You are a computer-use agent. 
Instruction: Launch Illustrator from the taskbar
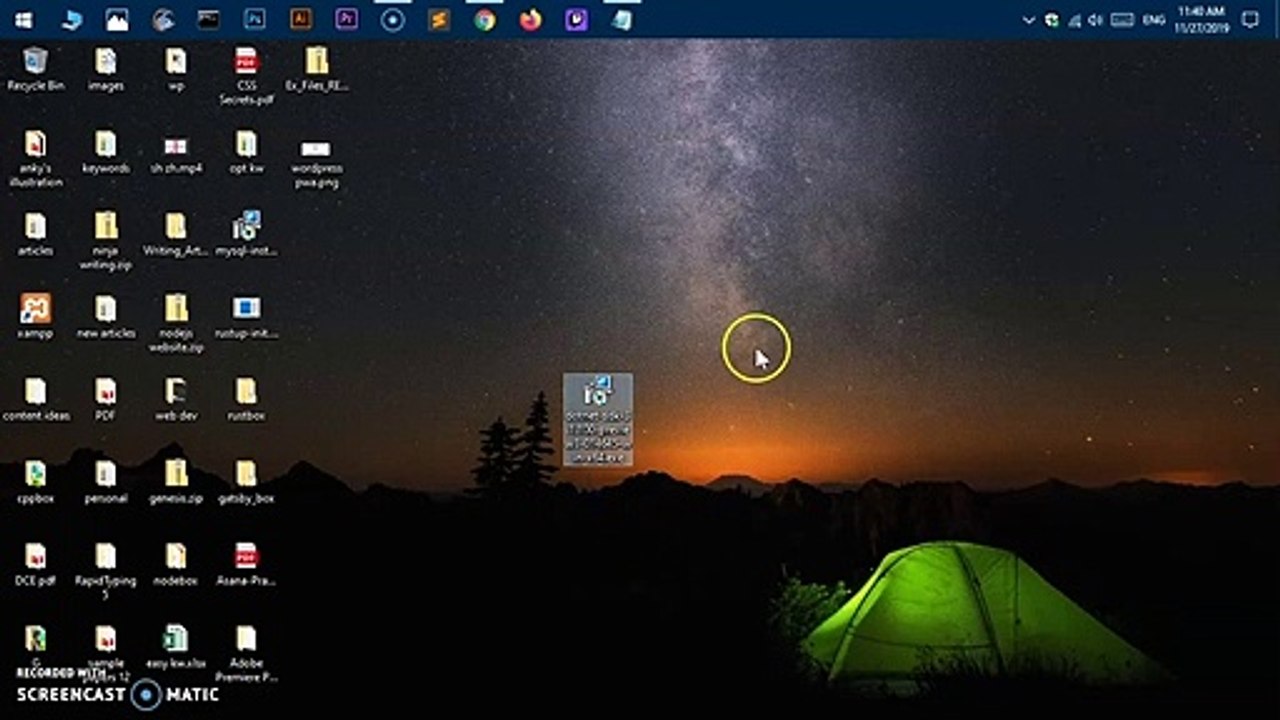coord(301,19)
